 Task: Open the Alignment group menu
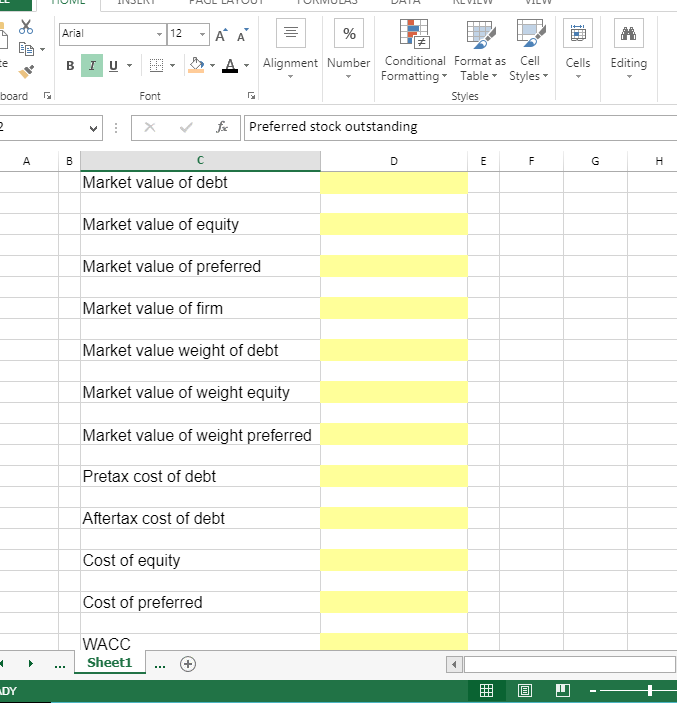tap(291, 48)
